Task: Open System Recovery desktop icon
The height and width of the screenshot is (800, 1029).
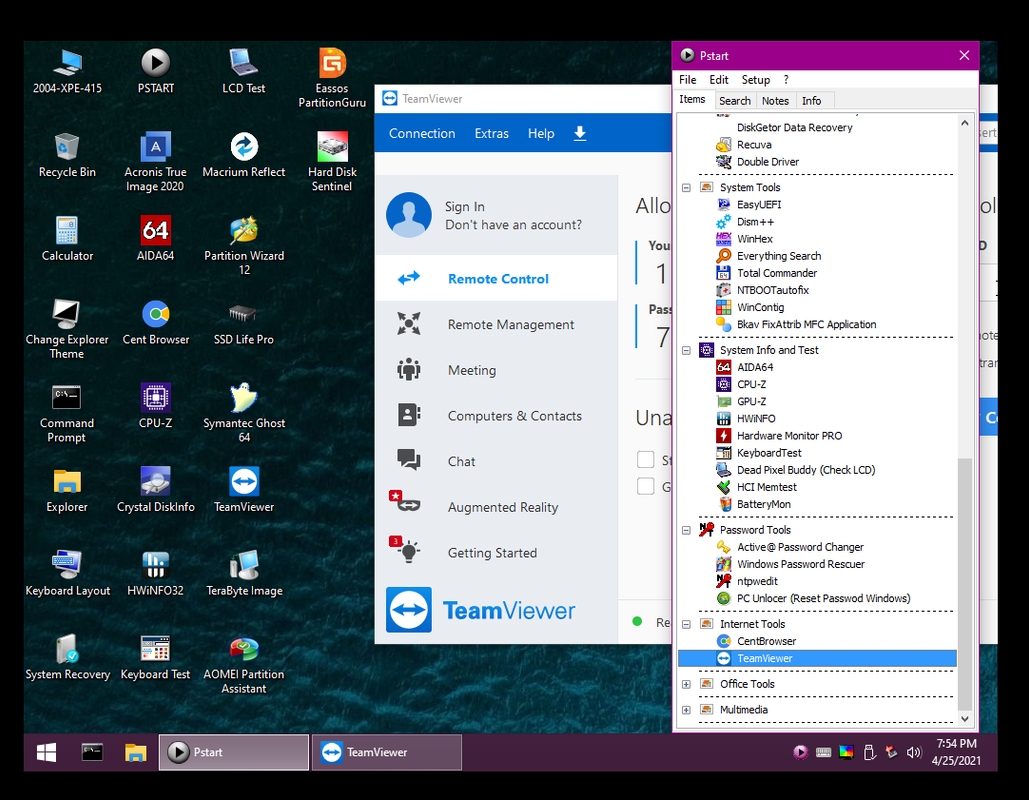Action: coord(67,657)
